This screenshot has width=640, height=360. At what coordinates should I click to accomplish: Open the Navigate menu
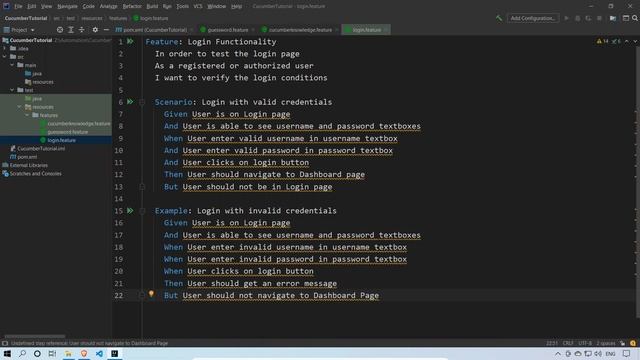(67, 6)
